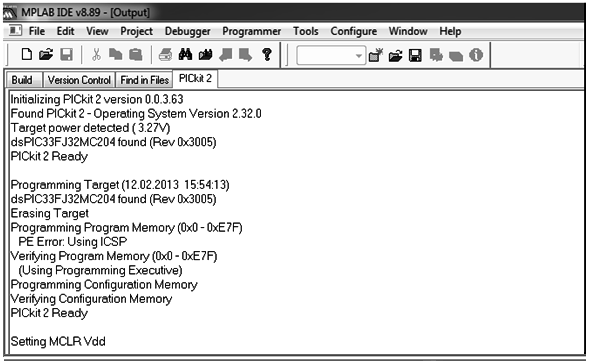The width and height of the screenshot is (589, 363).
Task: Click the 'PE Error: Using ICSP' line
Action: pyautogui.click(x=73, y=242)
